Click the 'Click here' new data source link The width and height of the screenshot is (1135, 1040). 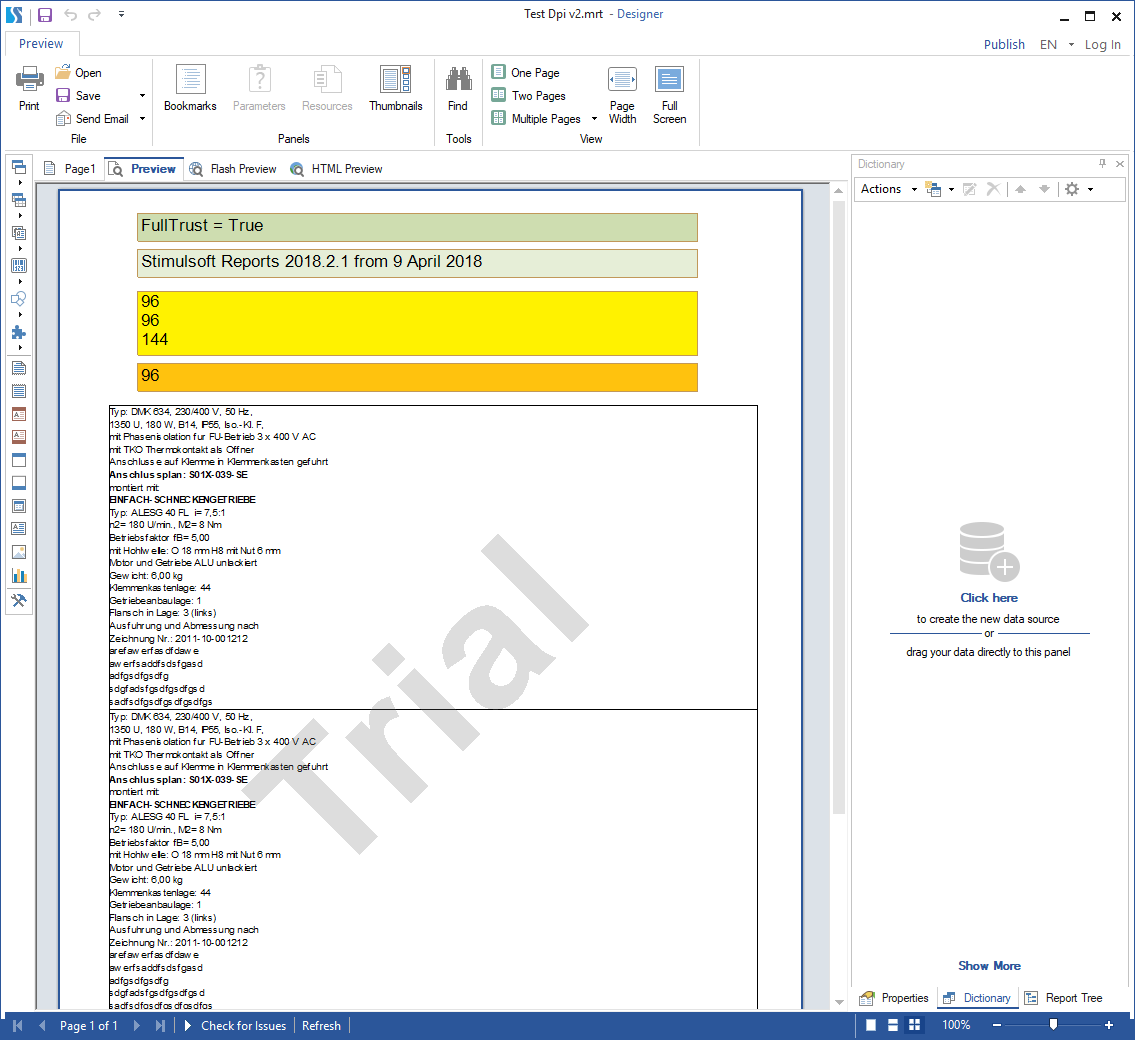pyautogui.click(x=989, y=598)
